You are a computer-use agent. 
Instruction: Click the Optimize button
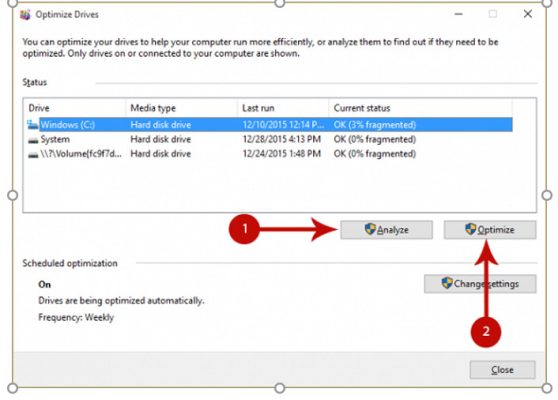click(490, 230)
